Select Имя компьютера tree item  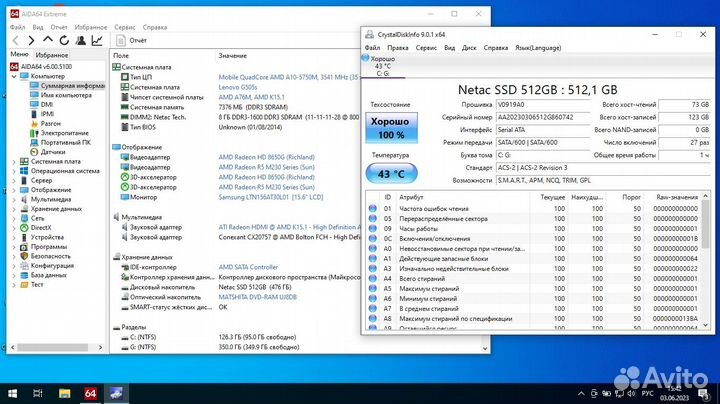point(61,95)
